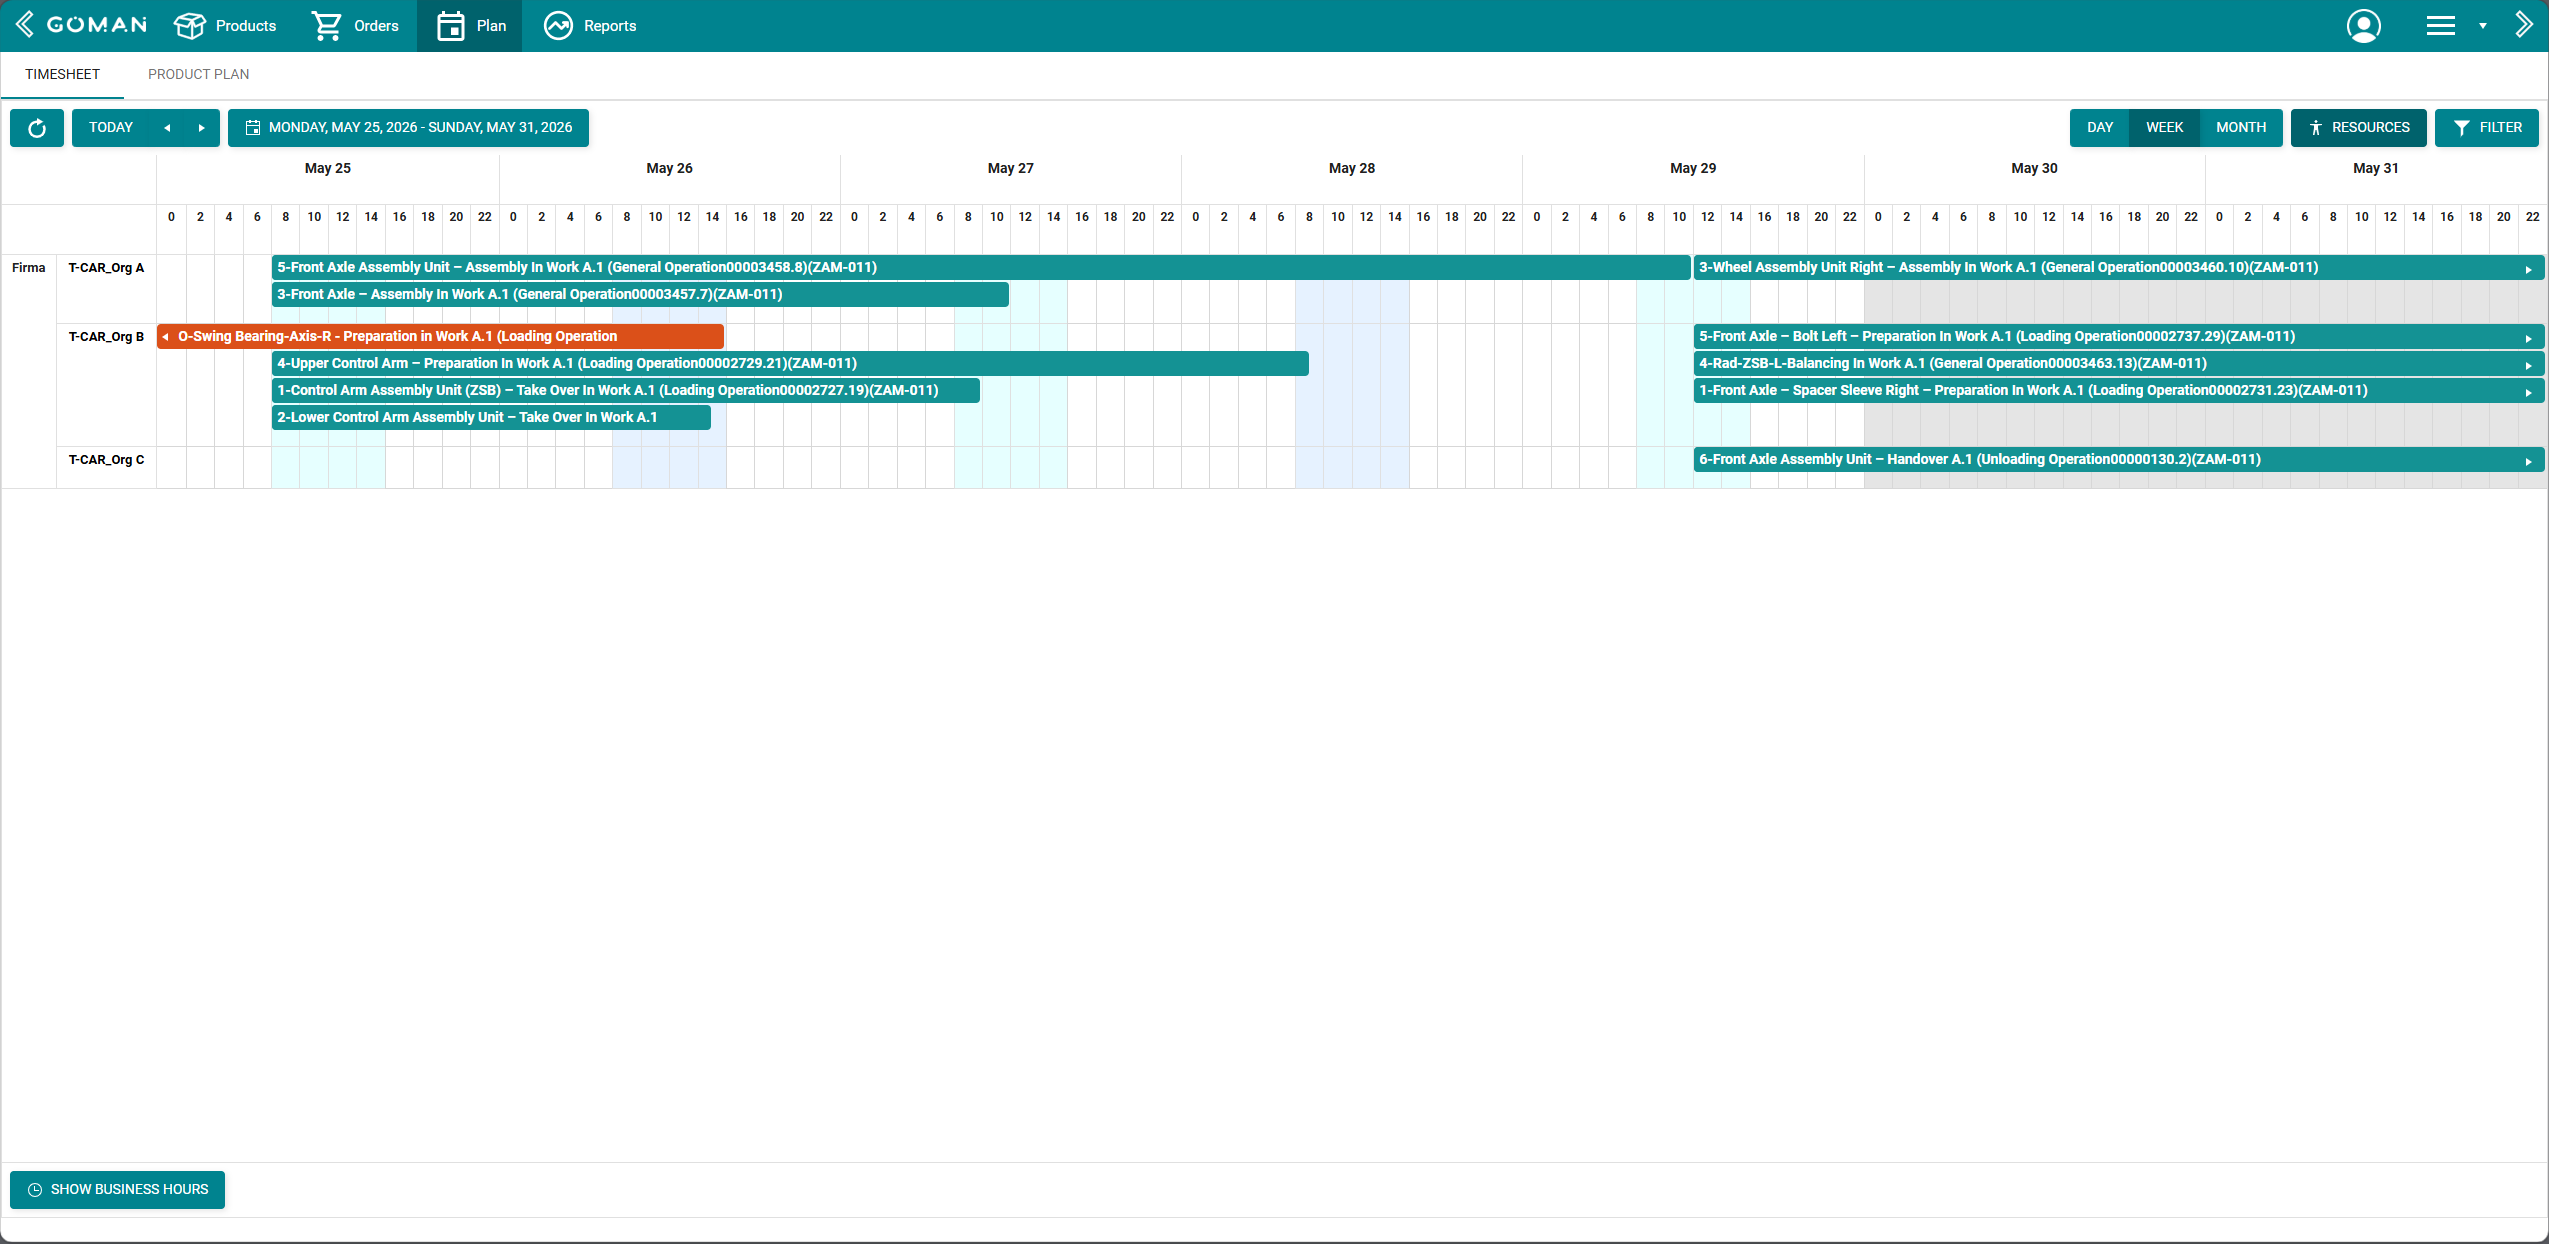Expand the dropdown caret beside hamburger menu
Viewport: 2549px width, 1244px height.
click(x=2482, y=26)
